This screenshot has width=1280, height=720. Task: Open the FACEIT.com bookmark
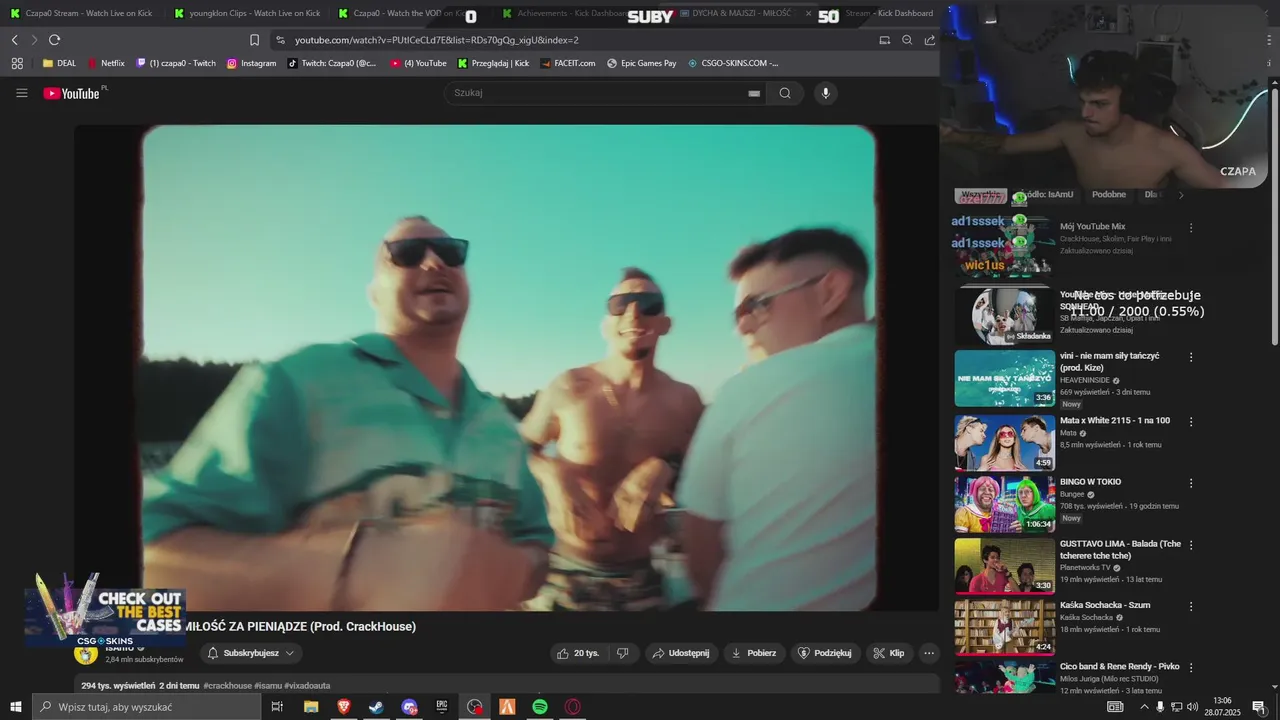tap(568, 63)
